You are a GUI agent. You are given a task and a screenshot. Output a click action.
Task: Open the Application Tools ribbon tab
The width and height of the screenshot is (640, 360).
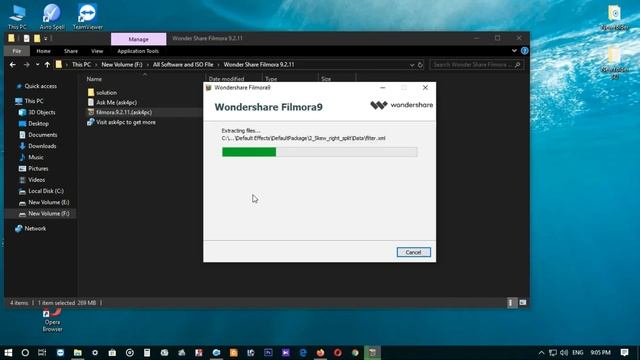(138, 51)
